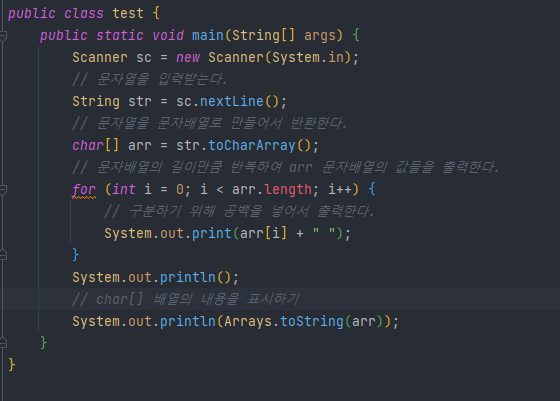Click 'char' keyword in array declaration
Viewport: 560px width, 401px height.
[x=88, y=146]
